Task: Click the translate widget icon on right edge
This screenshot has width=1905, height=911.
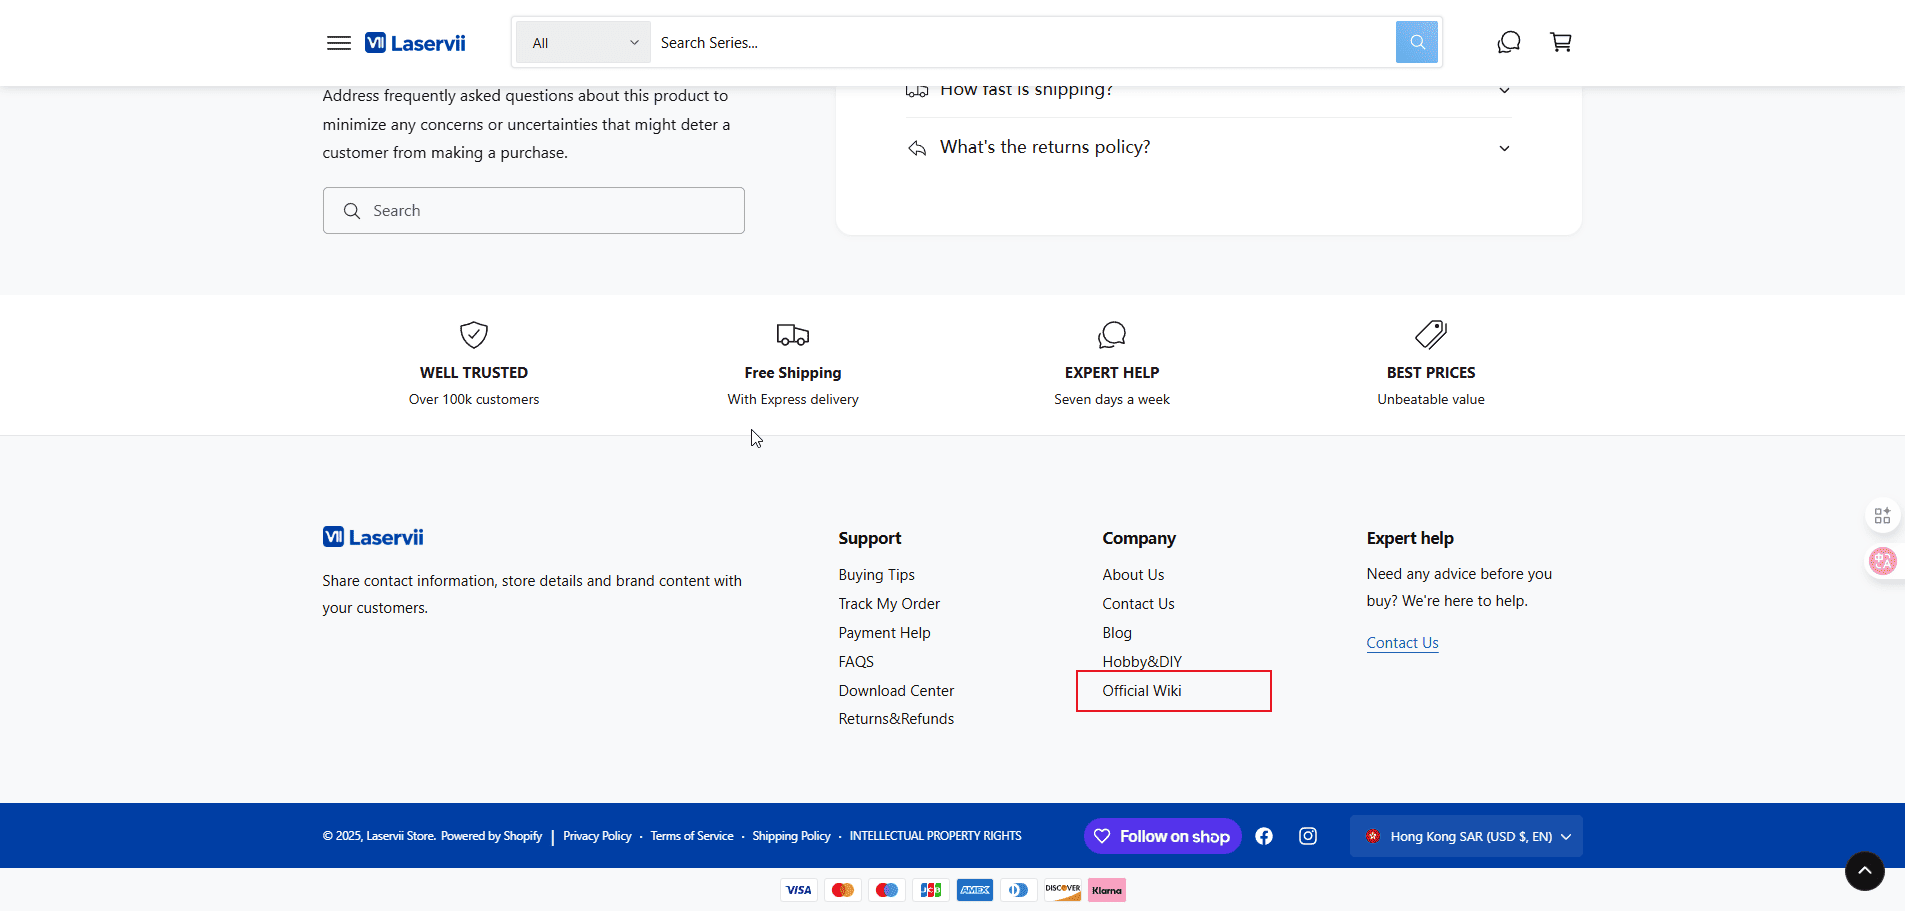Action: click(1882, 561)
